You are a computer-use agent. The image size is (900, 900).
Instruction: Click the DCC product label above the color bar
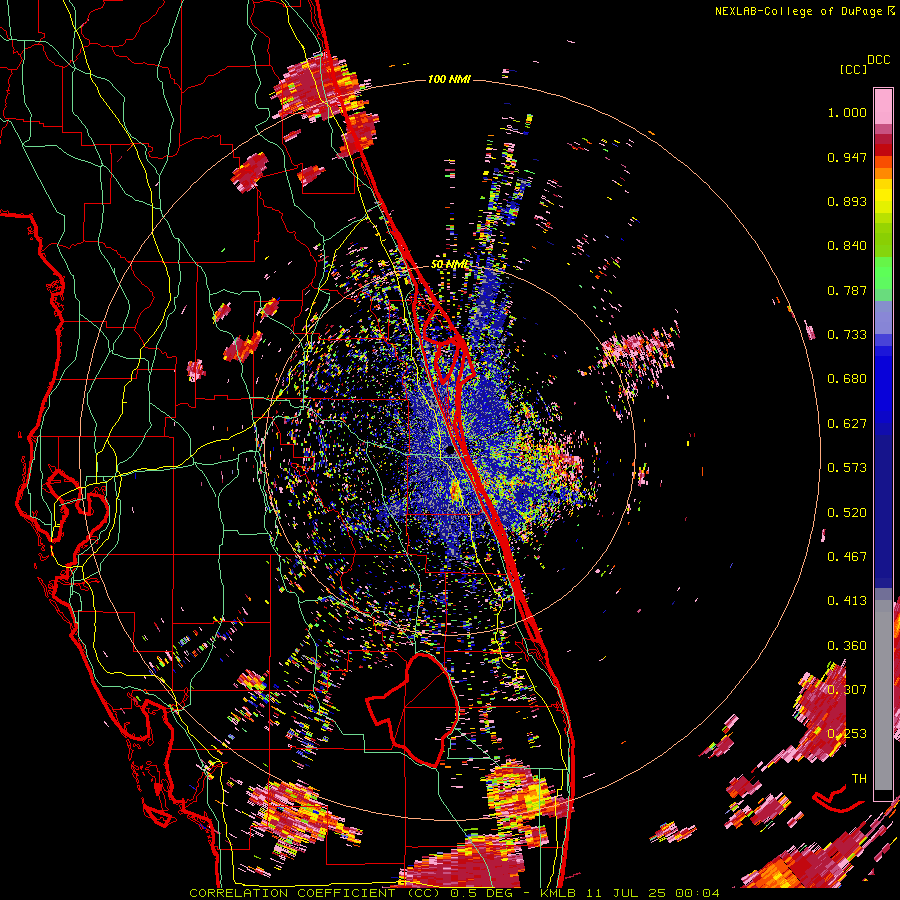coord(878,60)
